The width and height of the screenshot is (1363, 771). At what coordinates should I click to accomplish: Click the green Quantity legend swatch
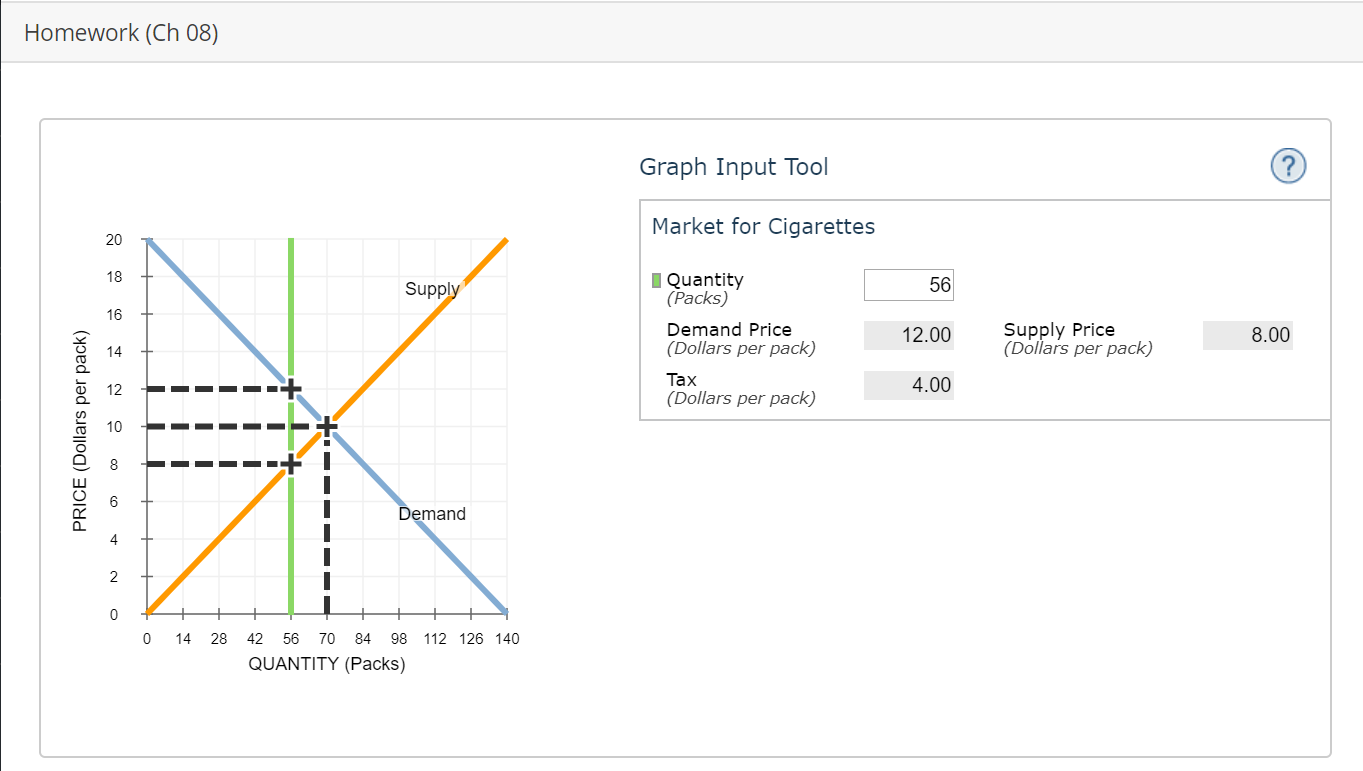point(656,280)
